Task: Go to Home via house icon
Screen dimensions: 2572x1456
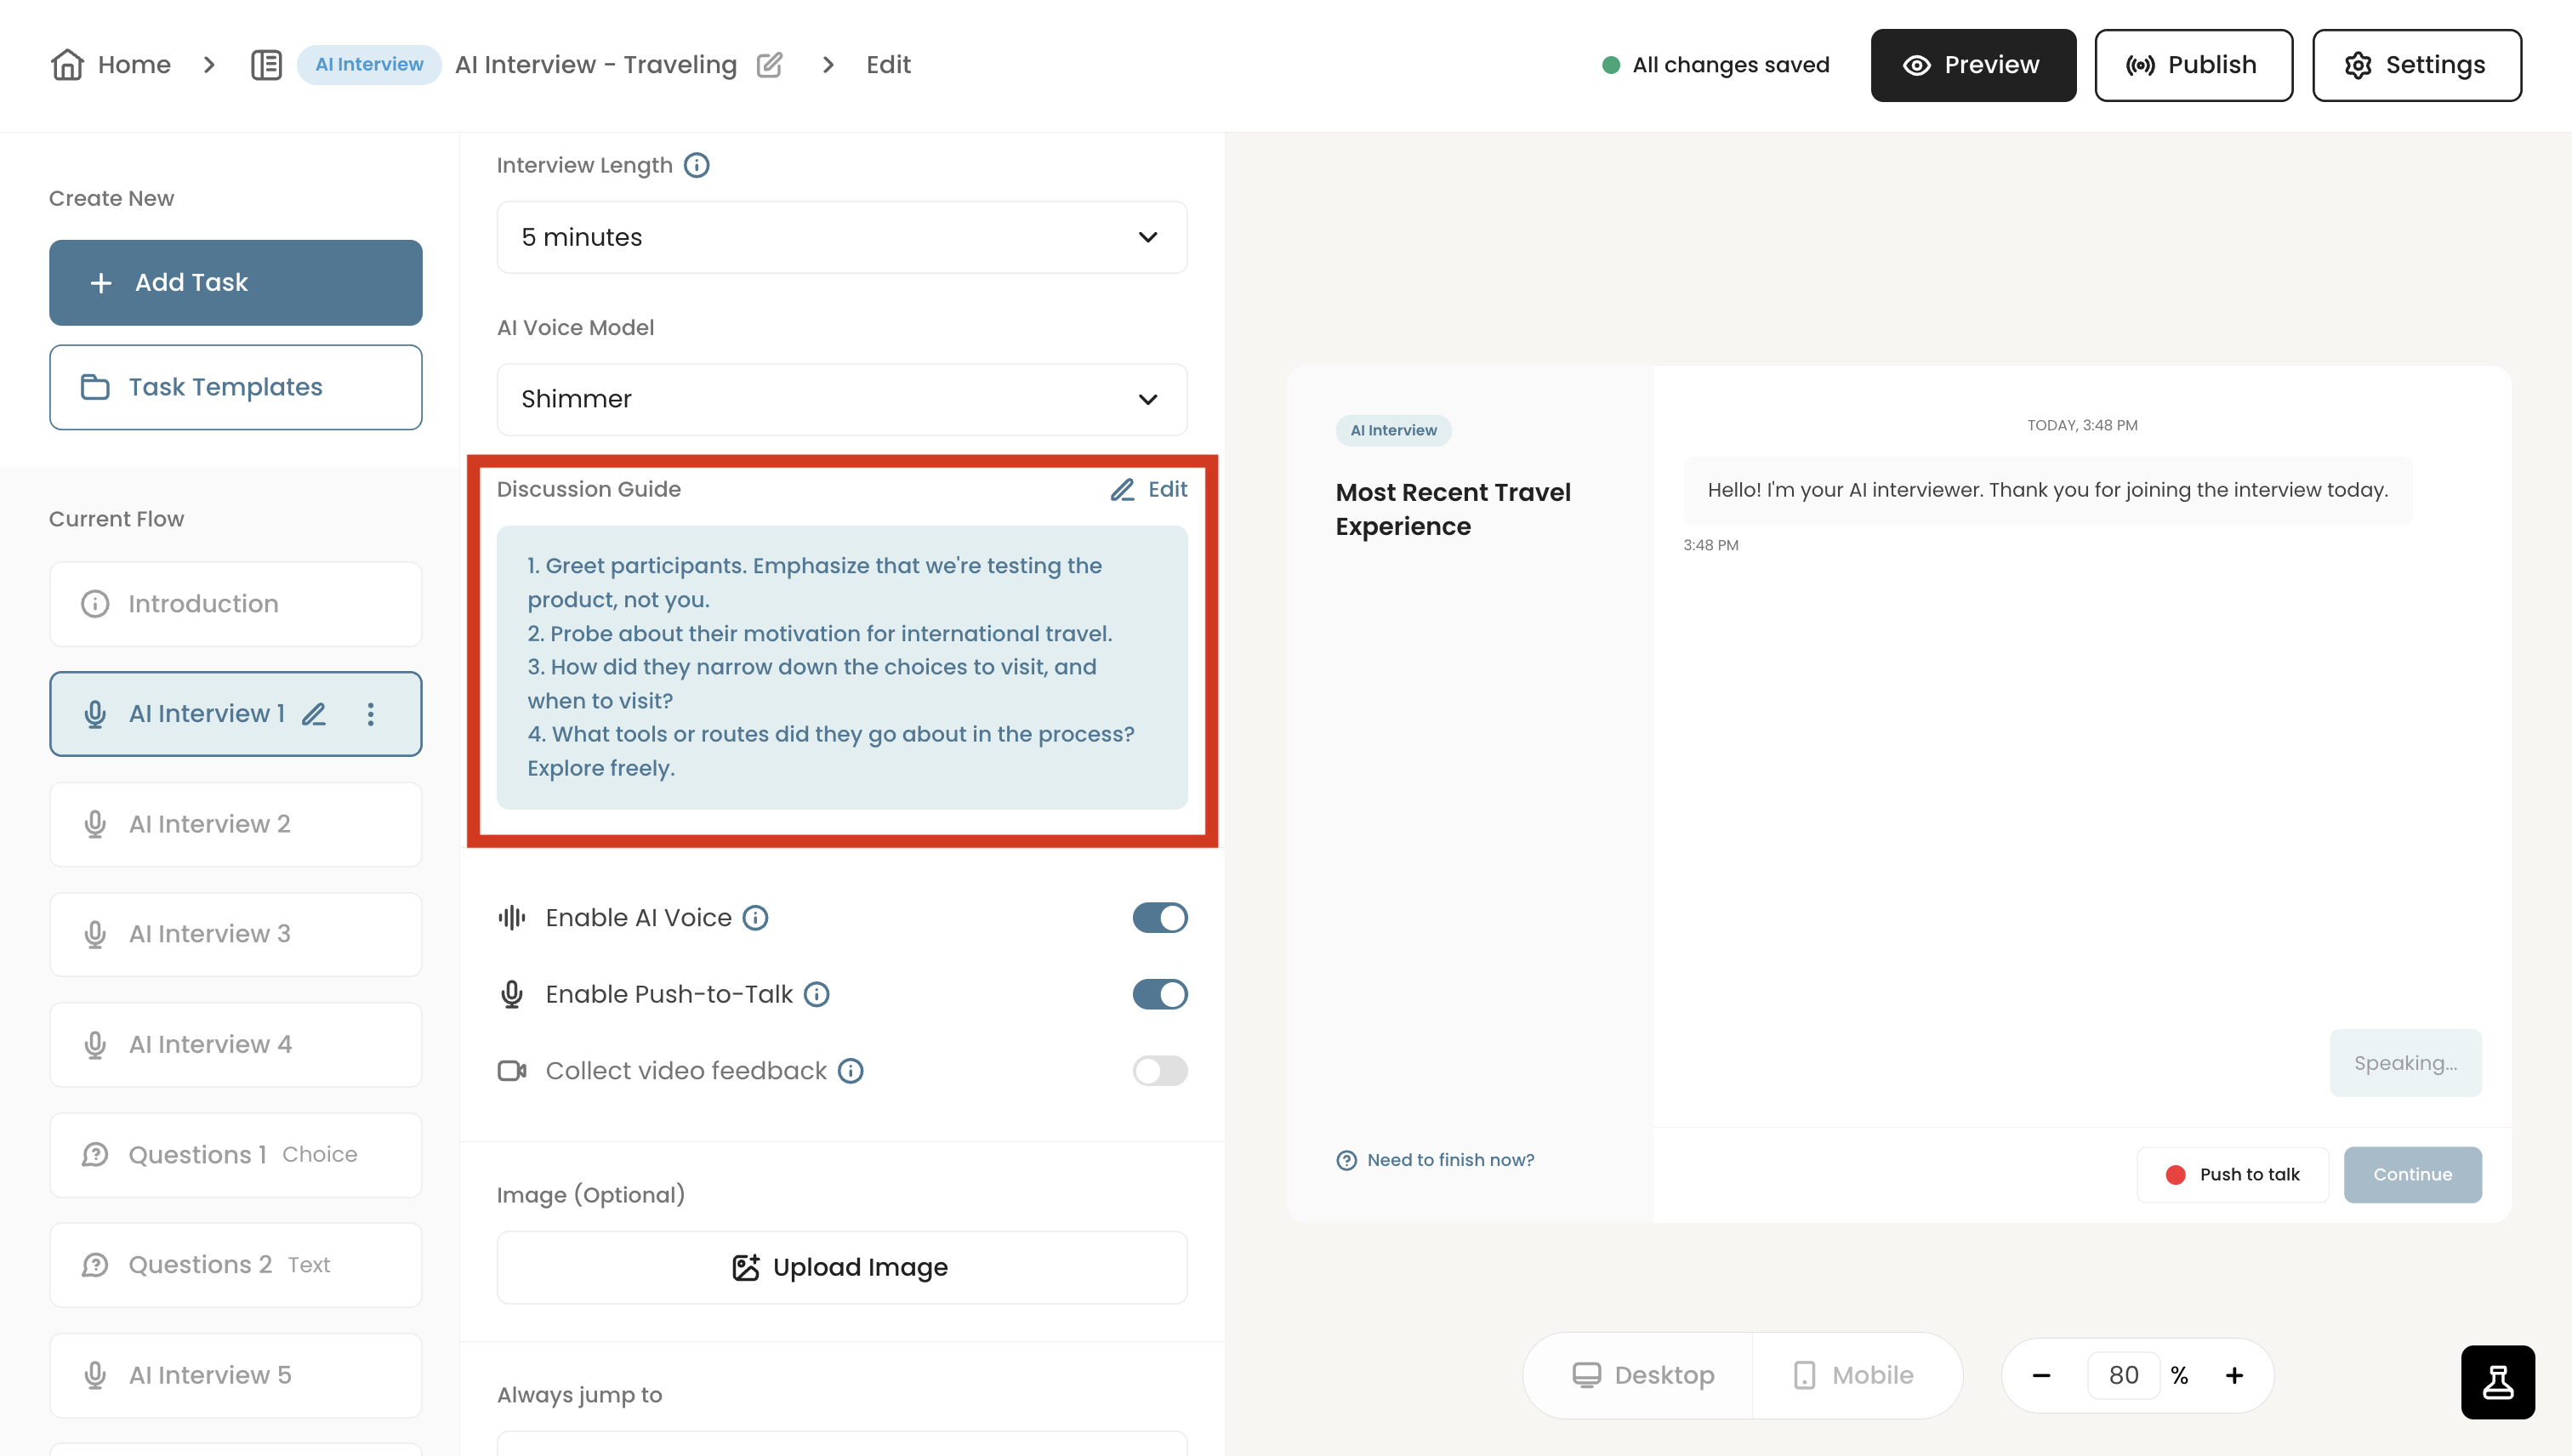Action: click(67, 65)
